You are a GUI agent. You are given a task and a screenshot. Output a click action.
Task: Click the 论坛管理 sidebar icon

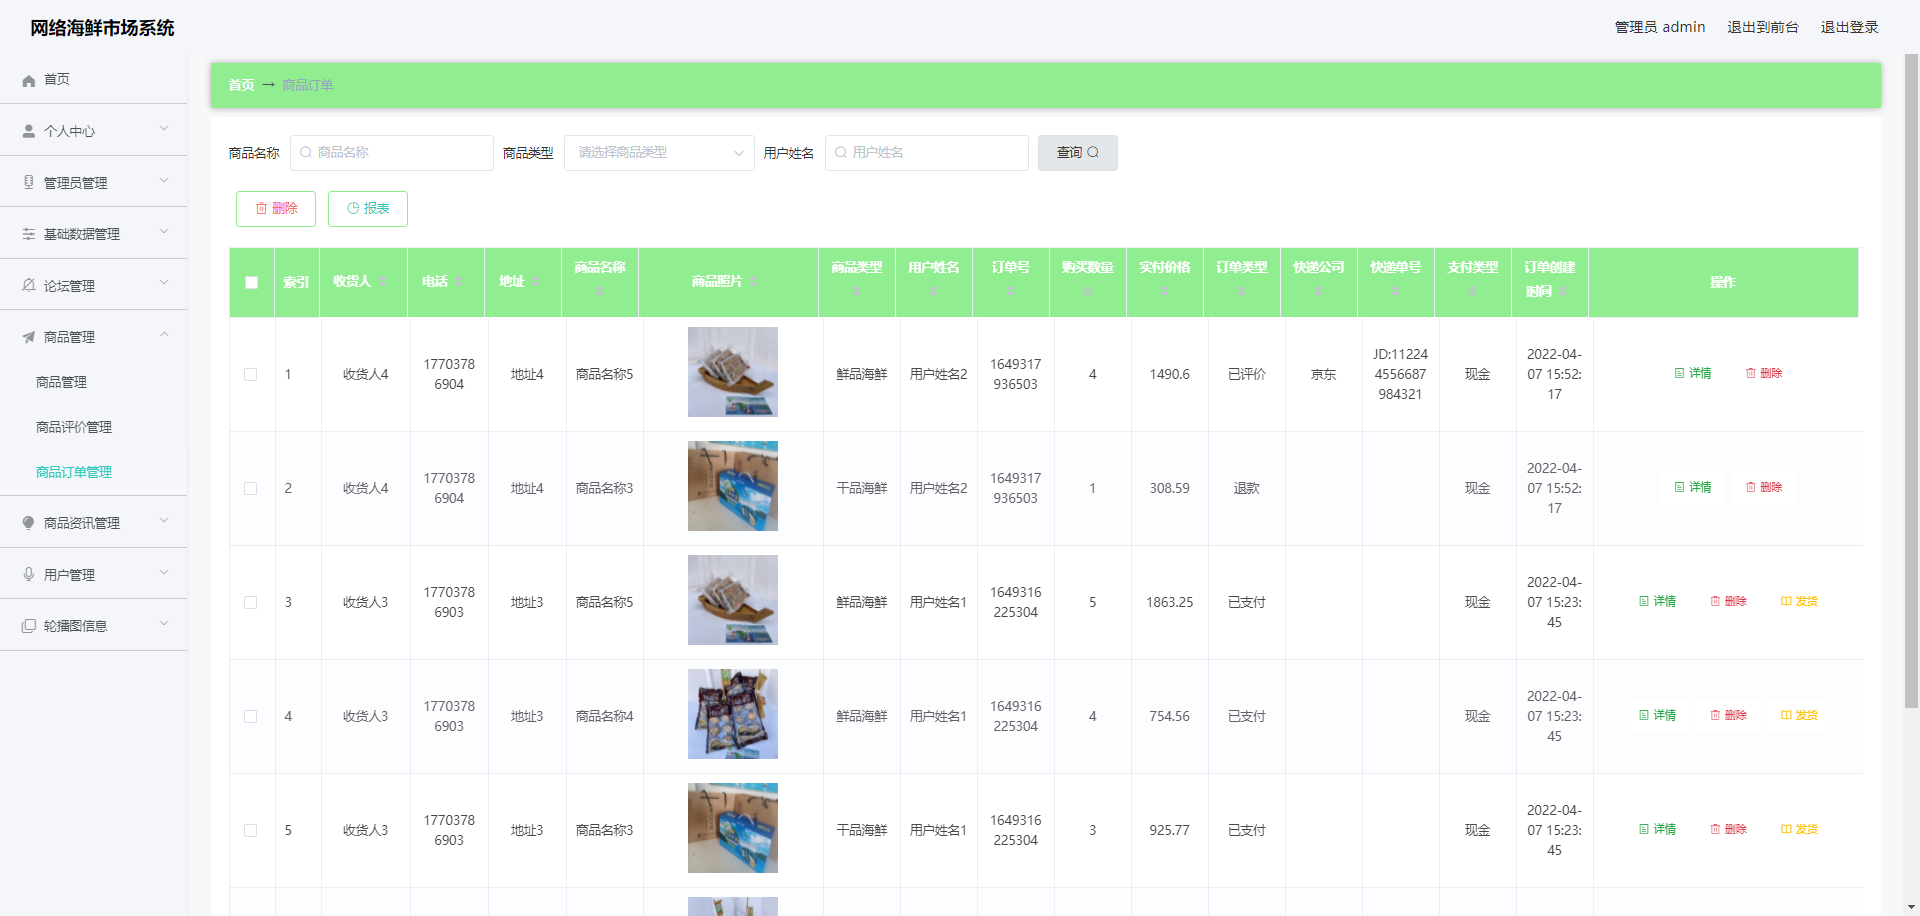coord(29,285)
